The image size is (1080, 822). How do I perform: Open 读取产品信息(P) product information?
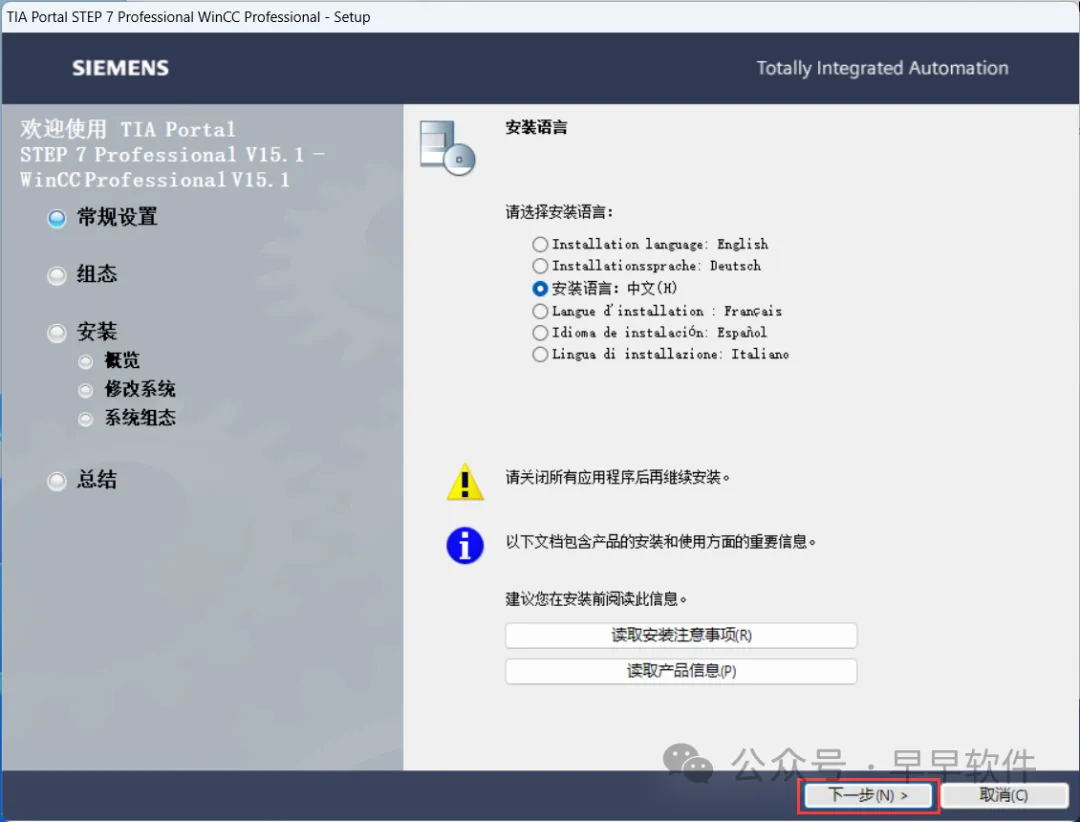pyautogui.click(x=681, y=671)
